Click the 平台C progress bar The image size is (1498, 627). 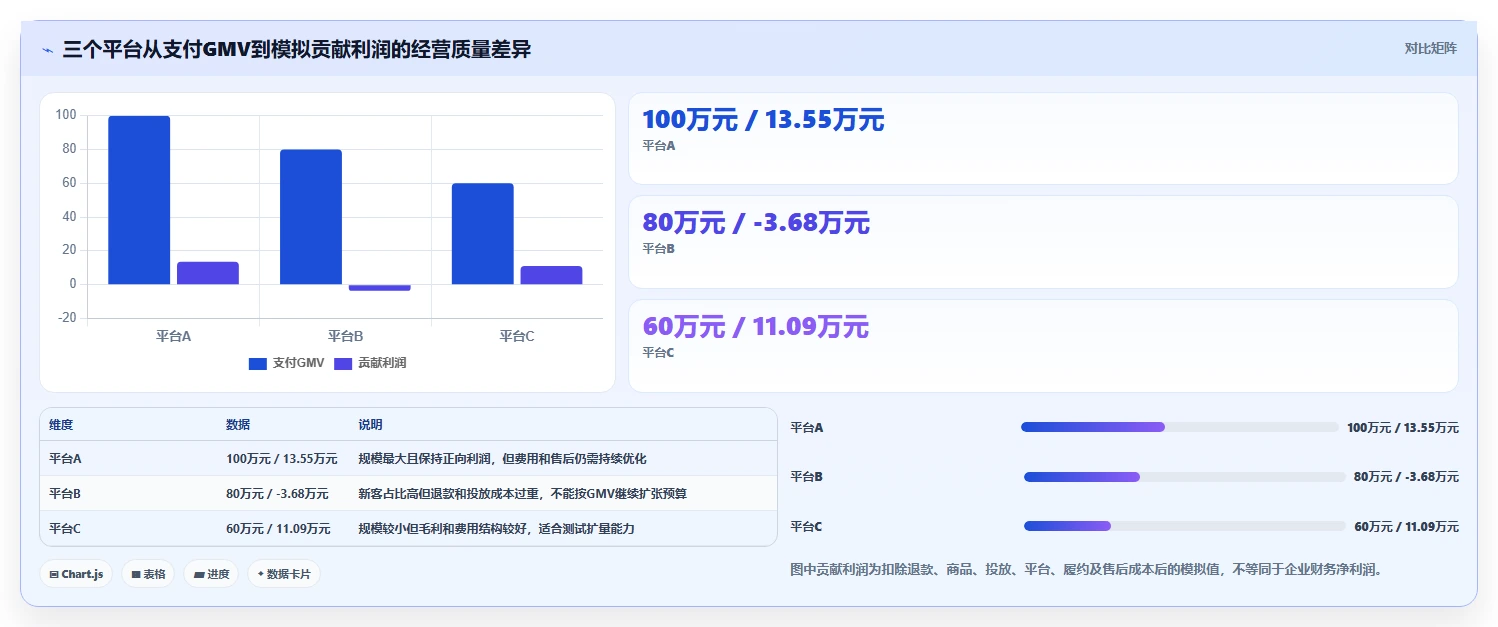point(1185,526)
